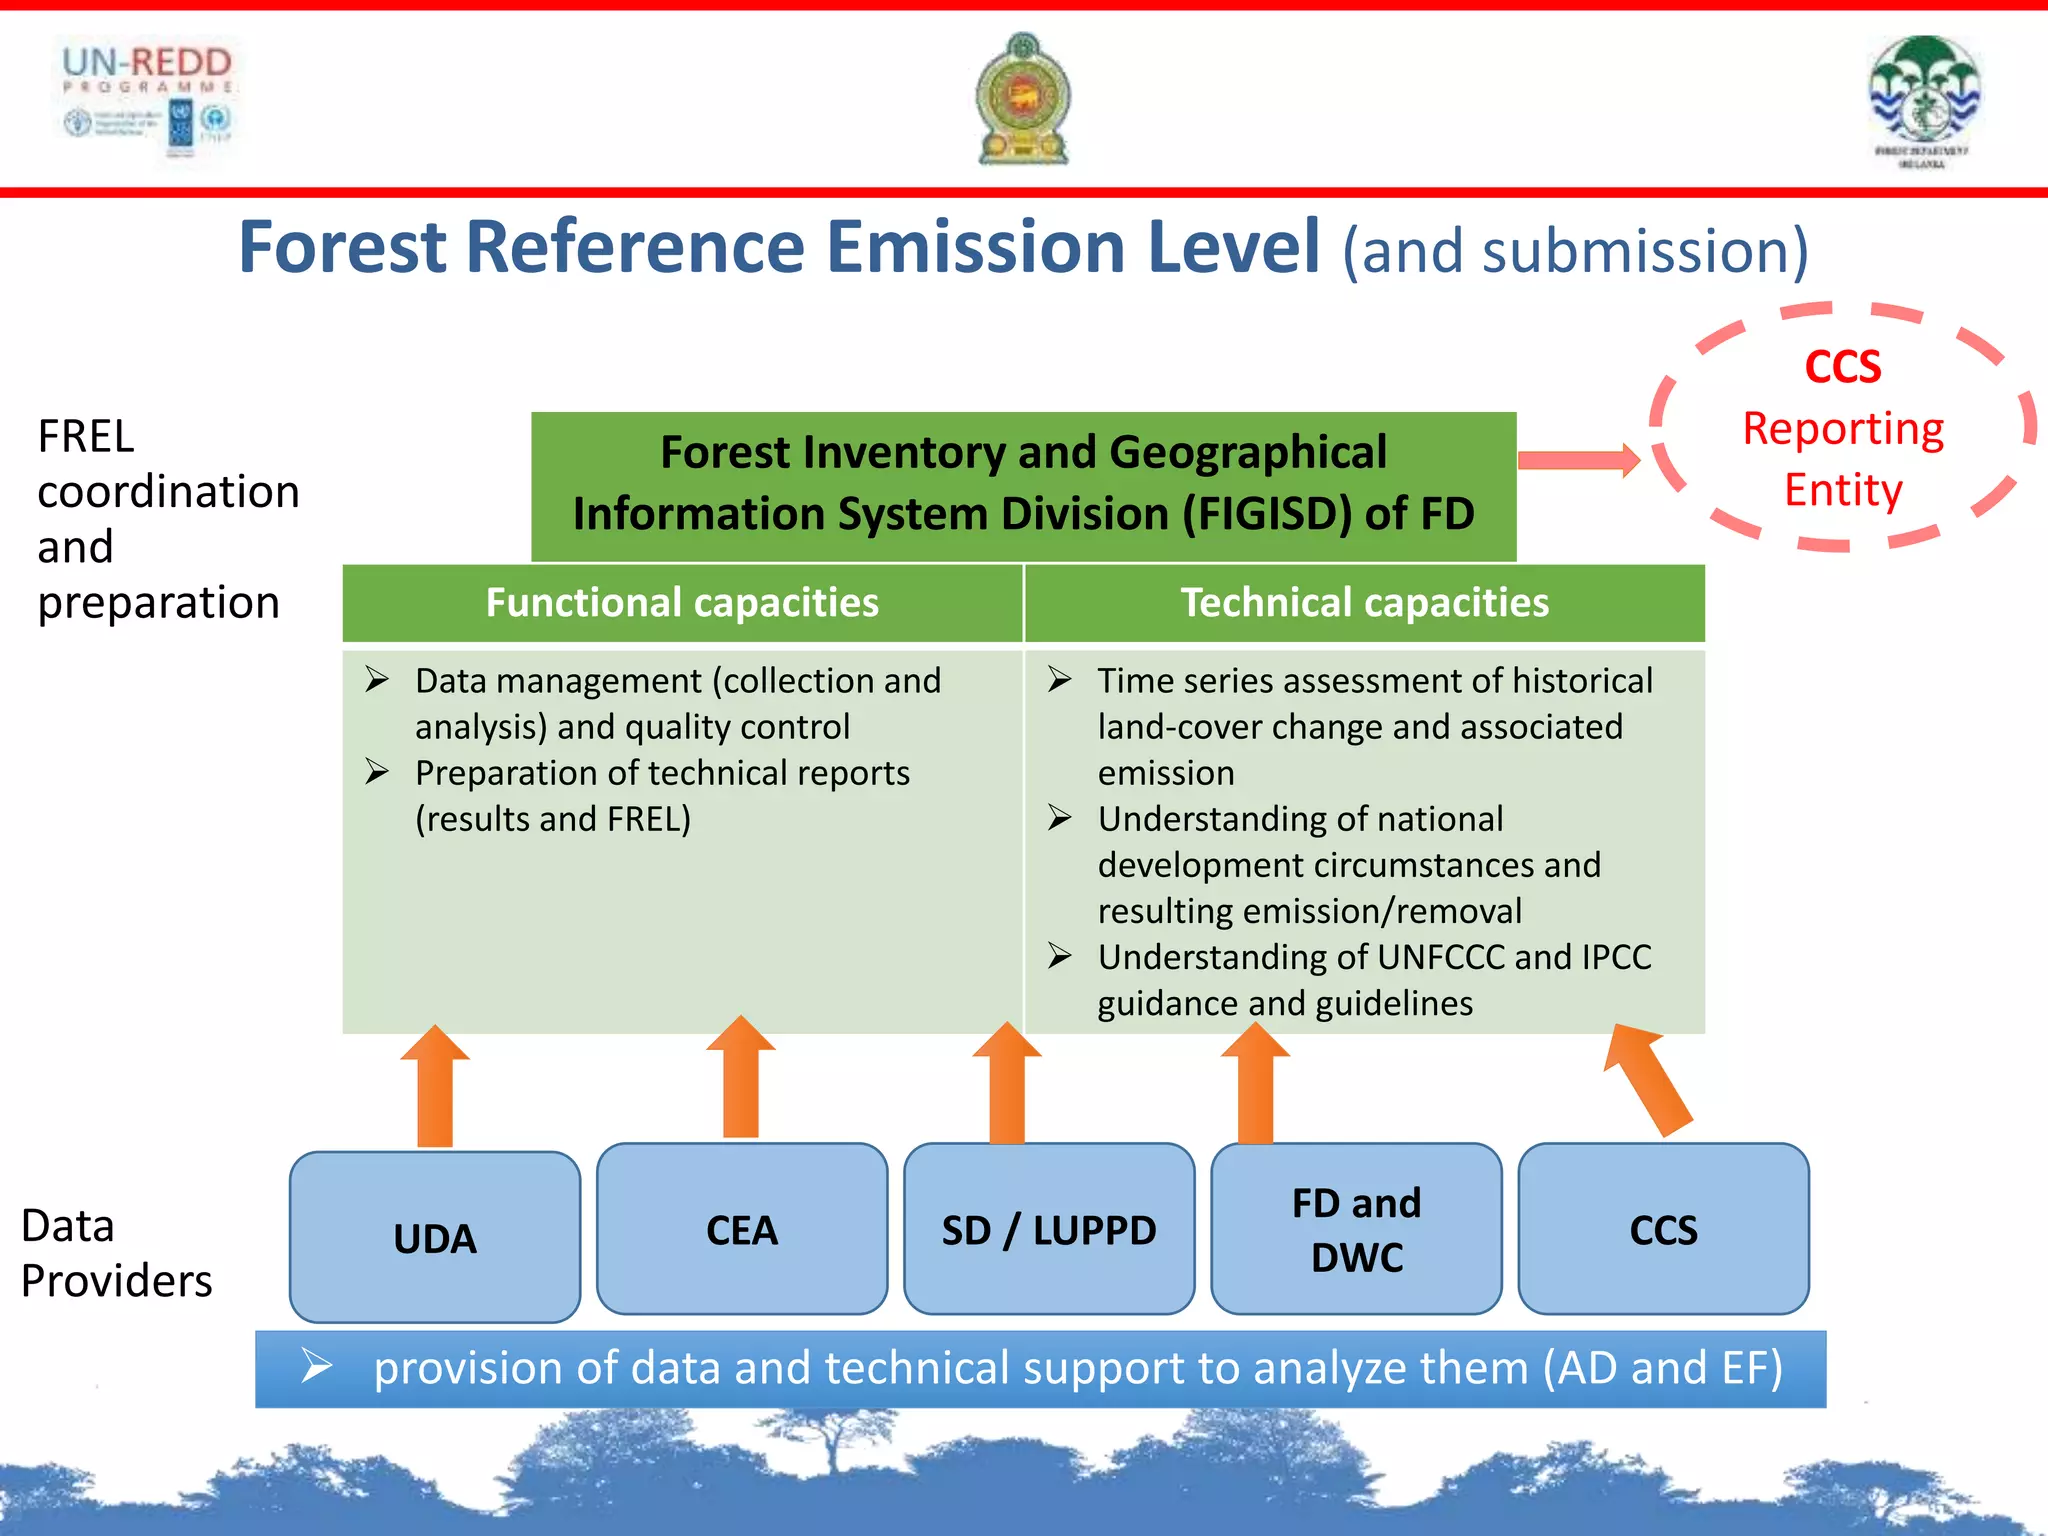2048x1536 pixels.
Task: Click 'Data management (collection and analysis)' bullet
Action: pos(655,703)
